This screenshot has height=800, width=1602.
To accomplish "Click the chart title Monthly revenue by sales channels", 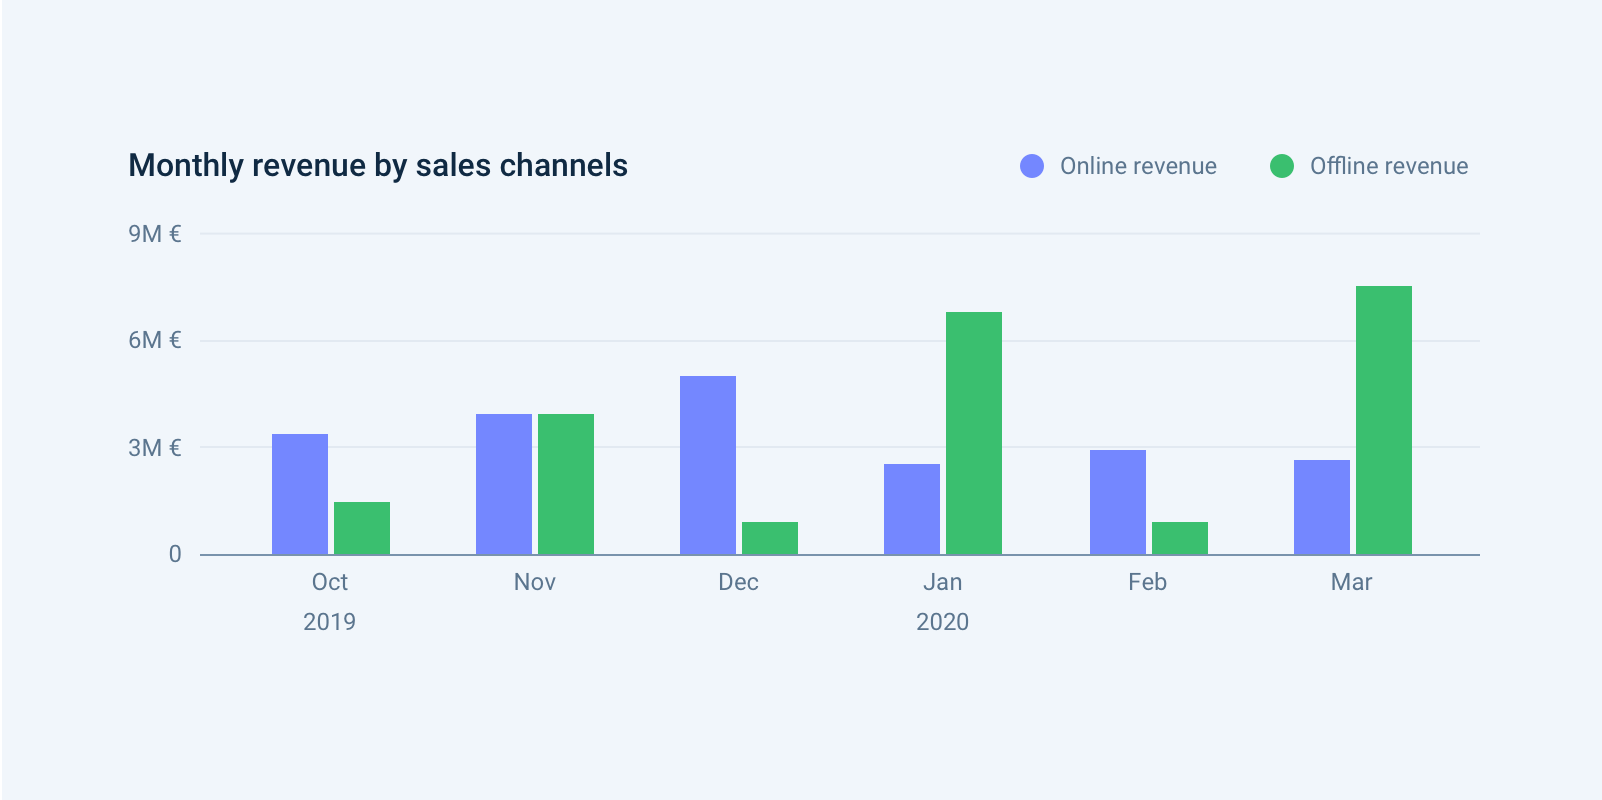I will [378, 165].
